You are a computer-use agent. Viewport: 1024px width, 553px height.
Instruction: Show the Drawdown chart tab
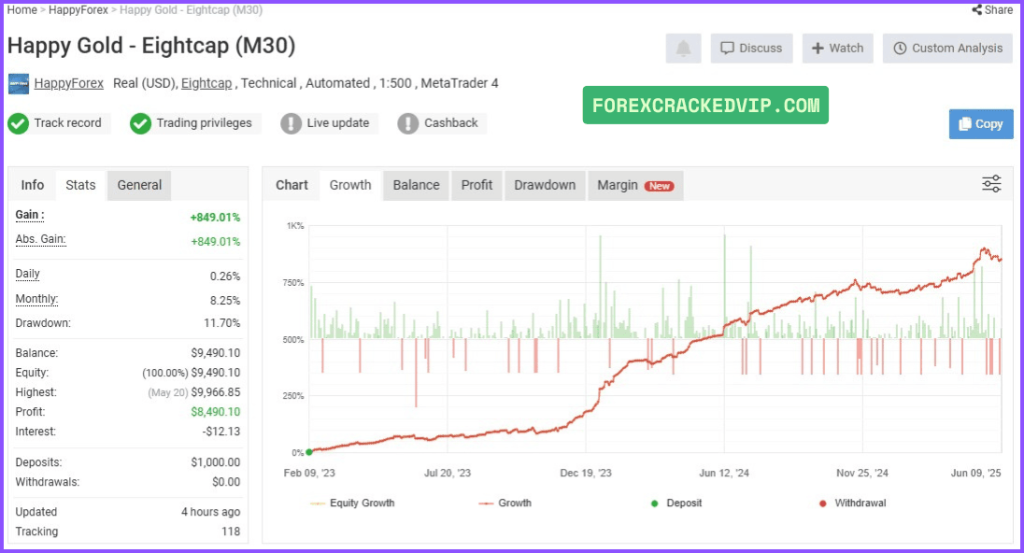point(545,185)
